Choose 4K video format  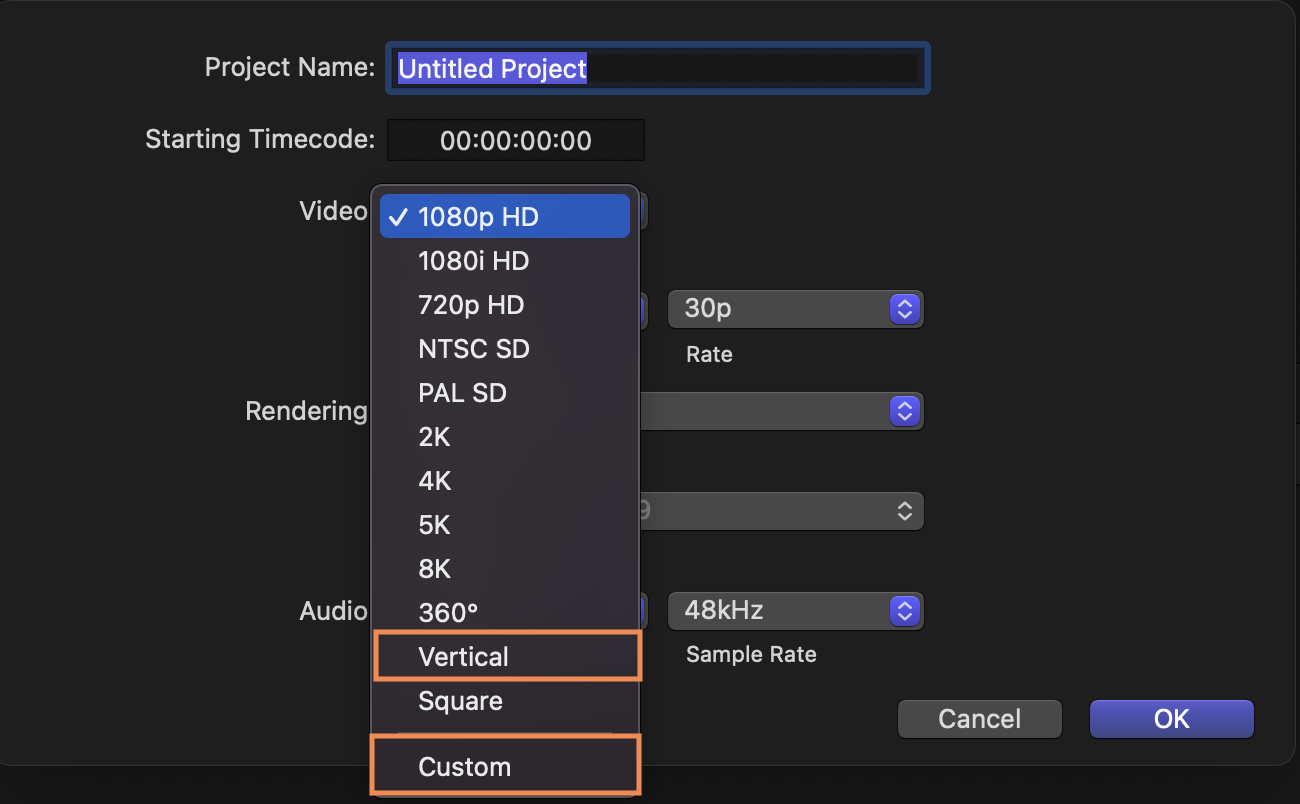505,481
